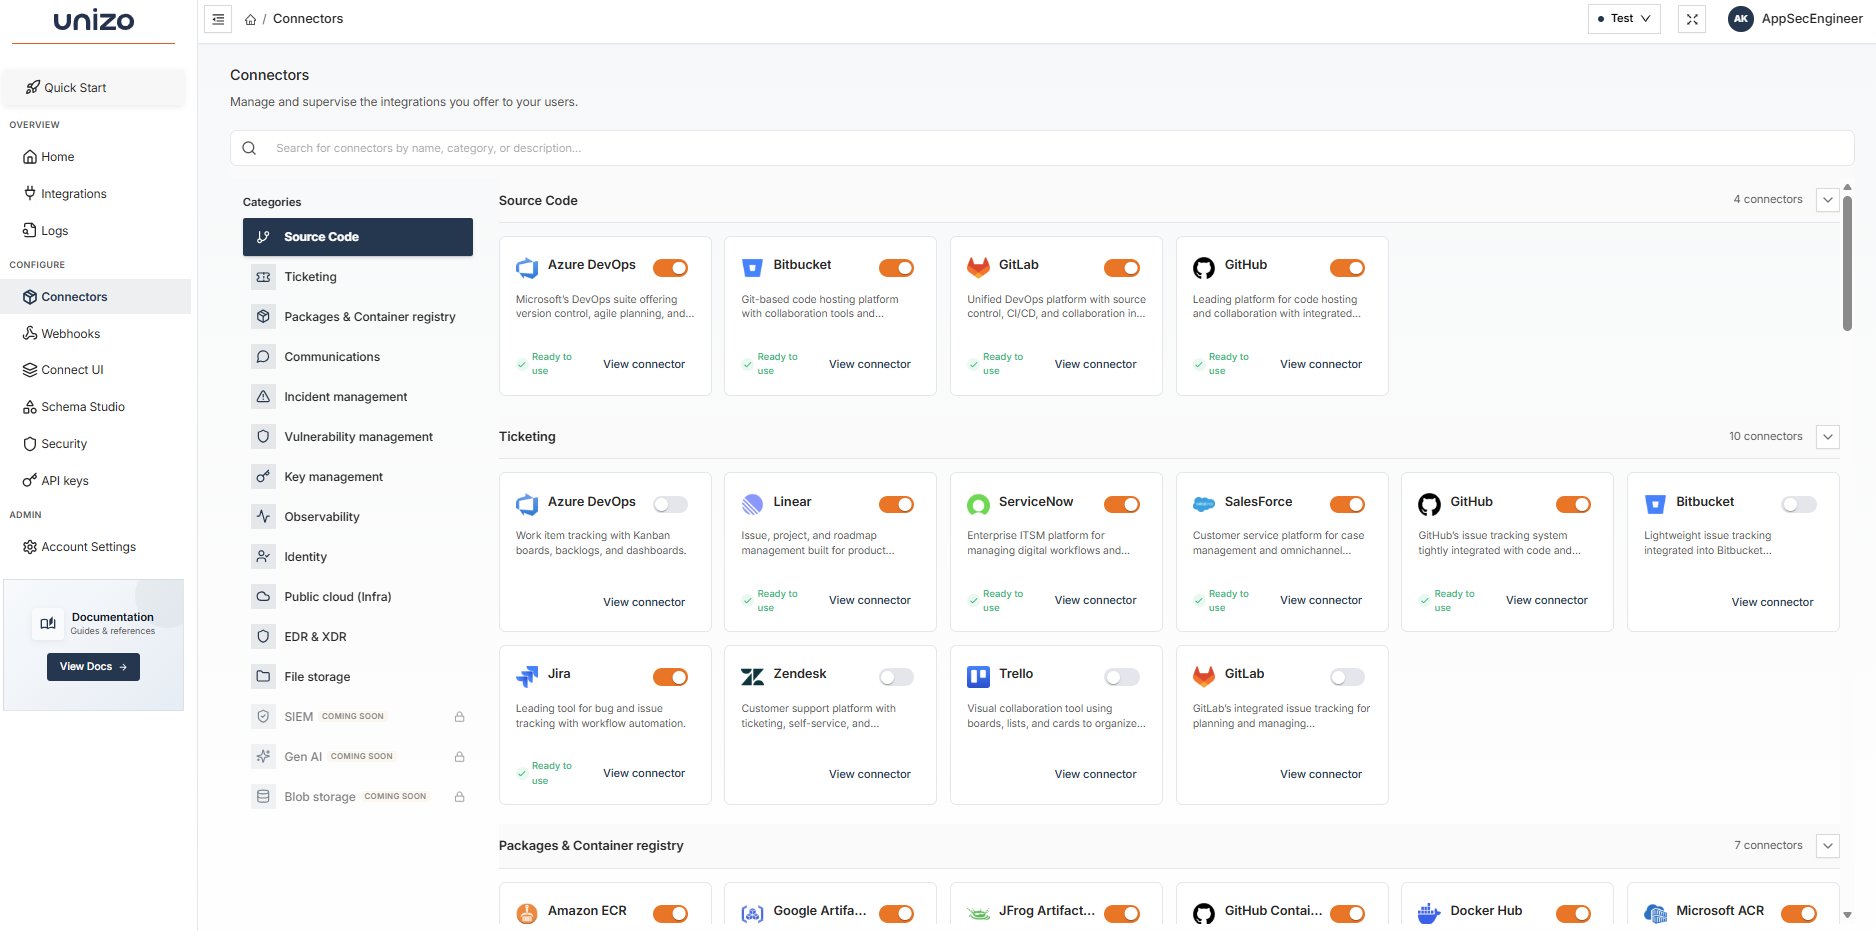Click the Jira logo icon

tap(527, 677)
